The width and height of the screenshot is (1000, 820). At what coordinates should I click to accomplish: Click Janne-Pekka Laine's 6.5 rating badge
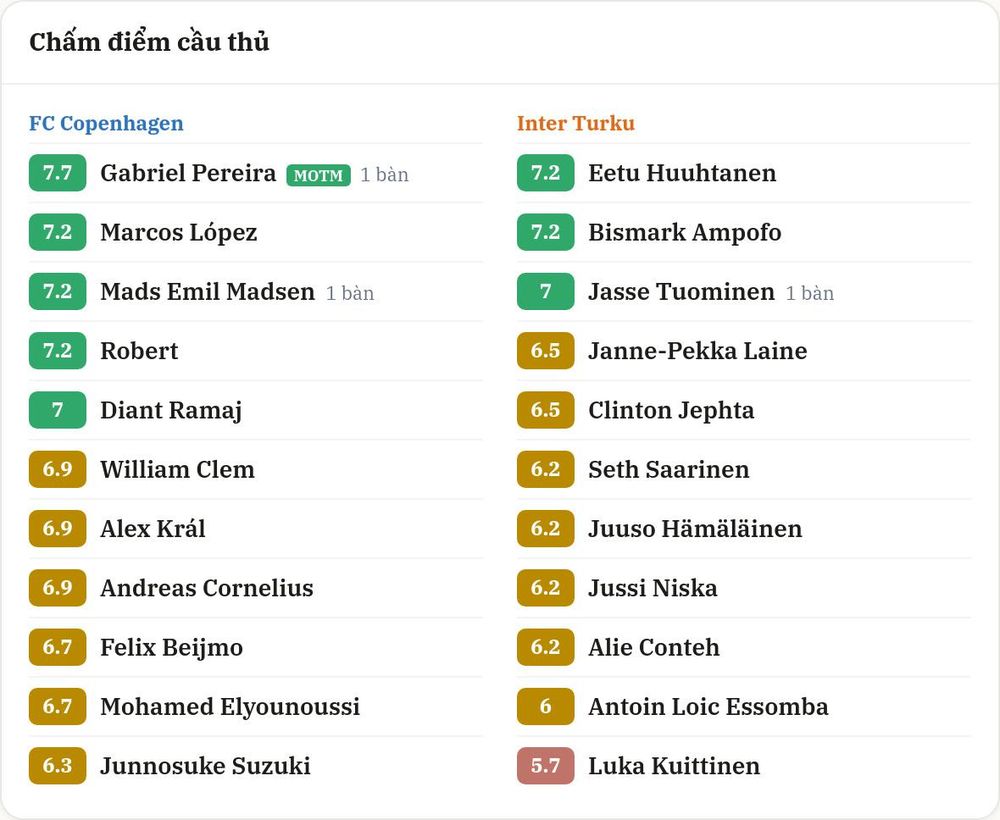545,350
